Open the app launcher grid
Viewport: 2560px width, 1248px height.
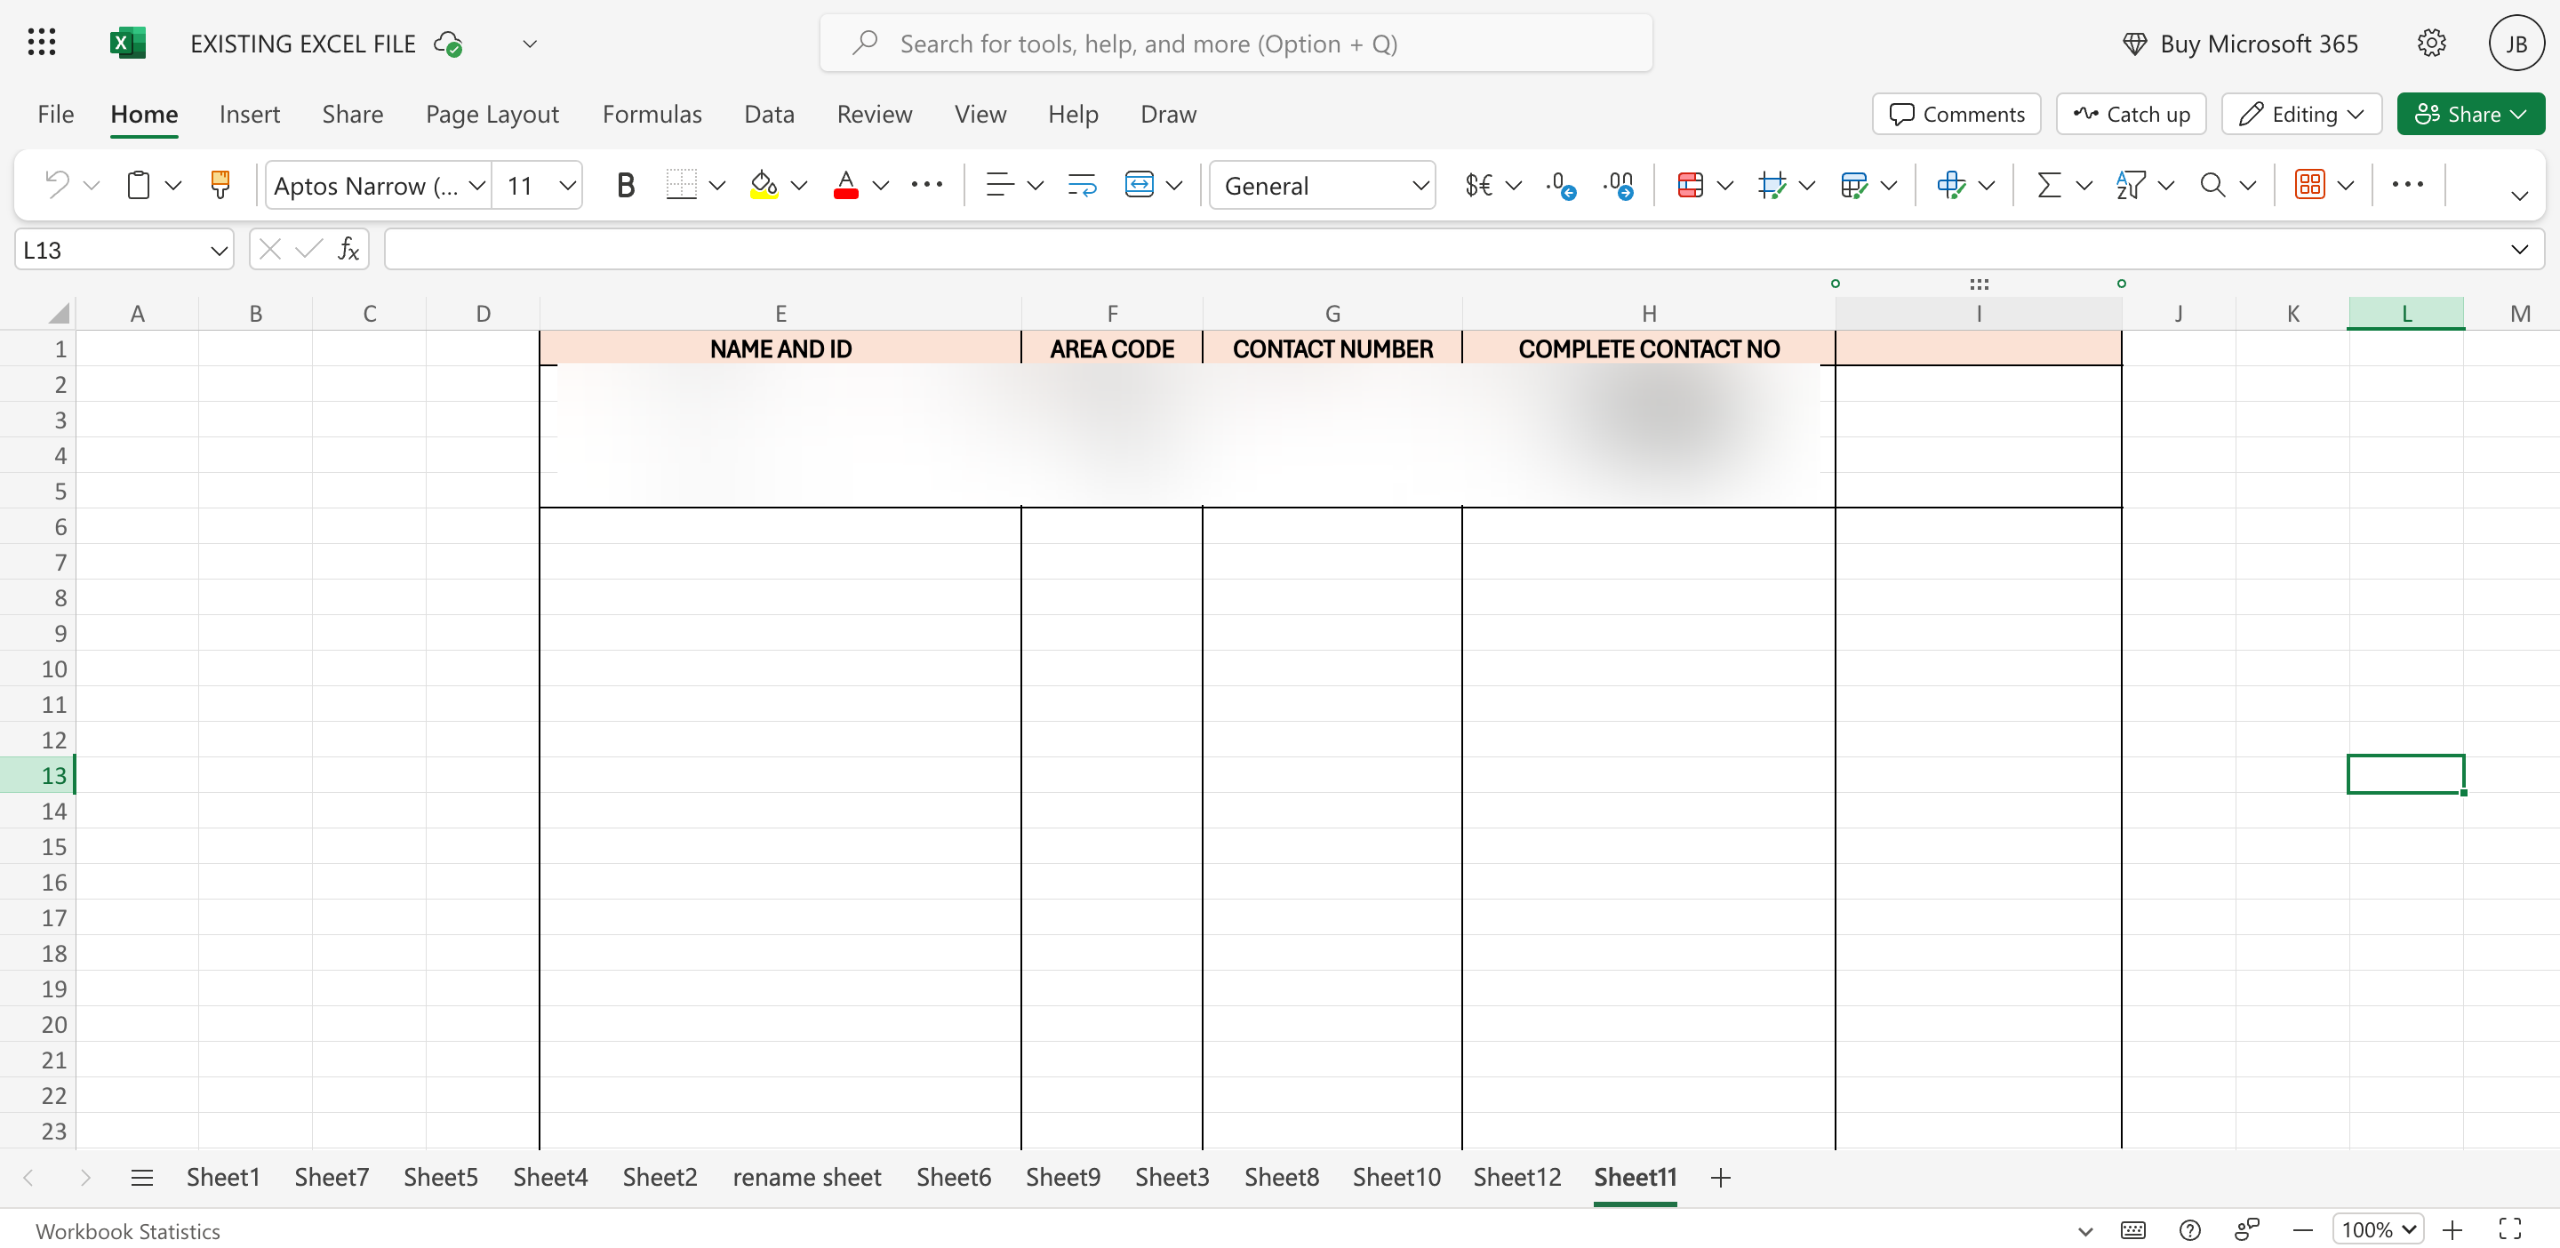click(41, 43)
